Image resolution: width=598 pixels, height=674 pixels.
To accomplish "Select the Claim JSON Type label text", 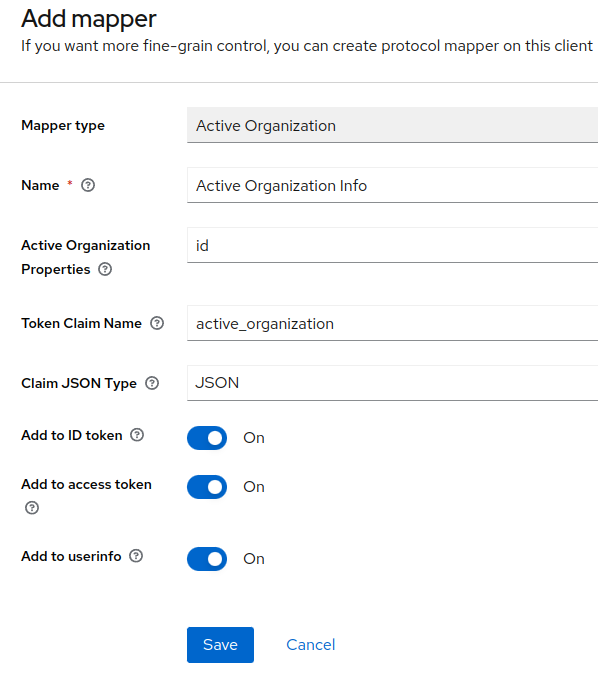I will [x=79, y=383].
